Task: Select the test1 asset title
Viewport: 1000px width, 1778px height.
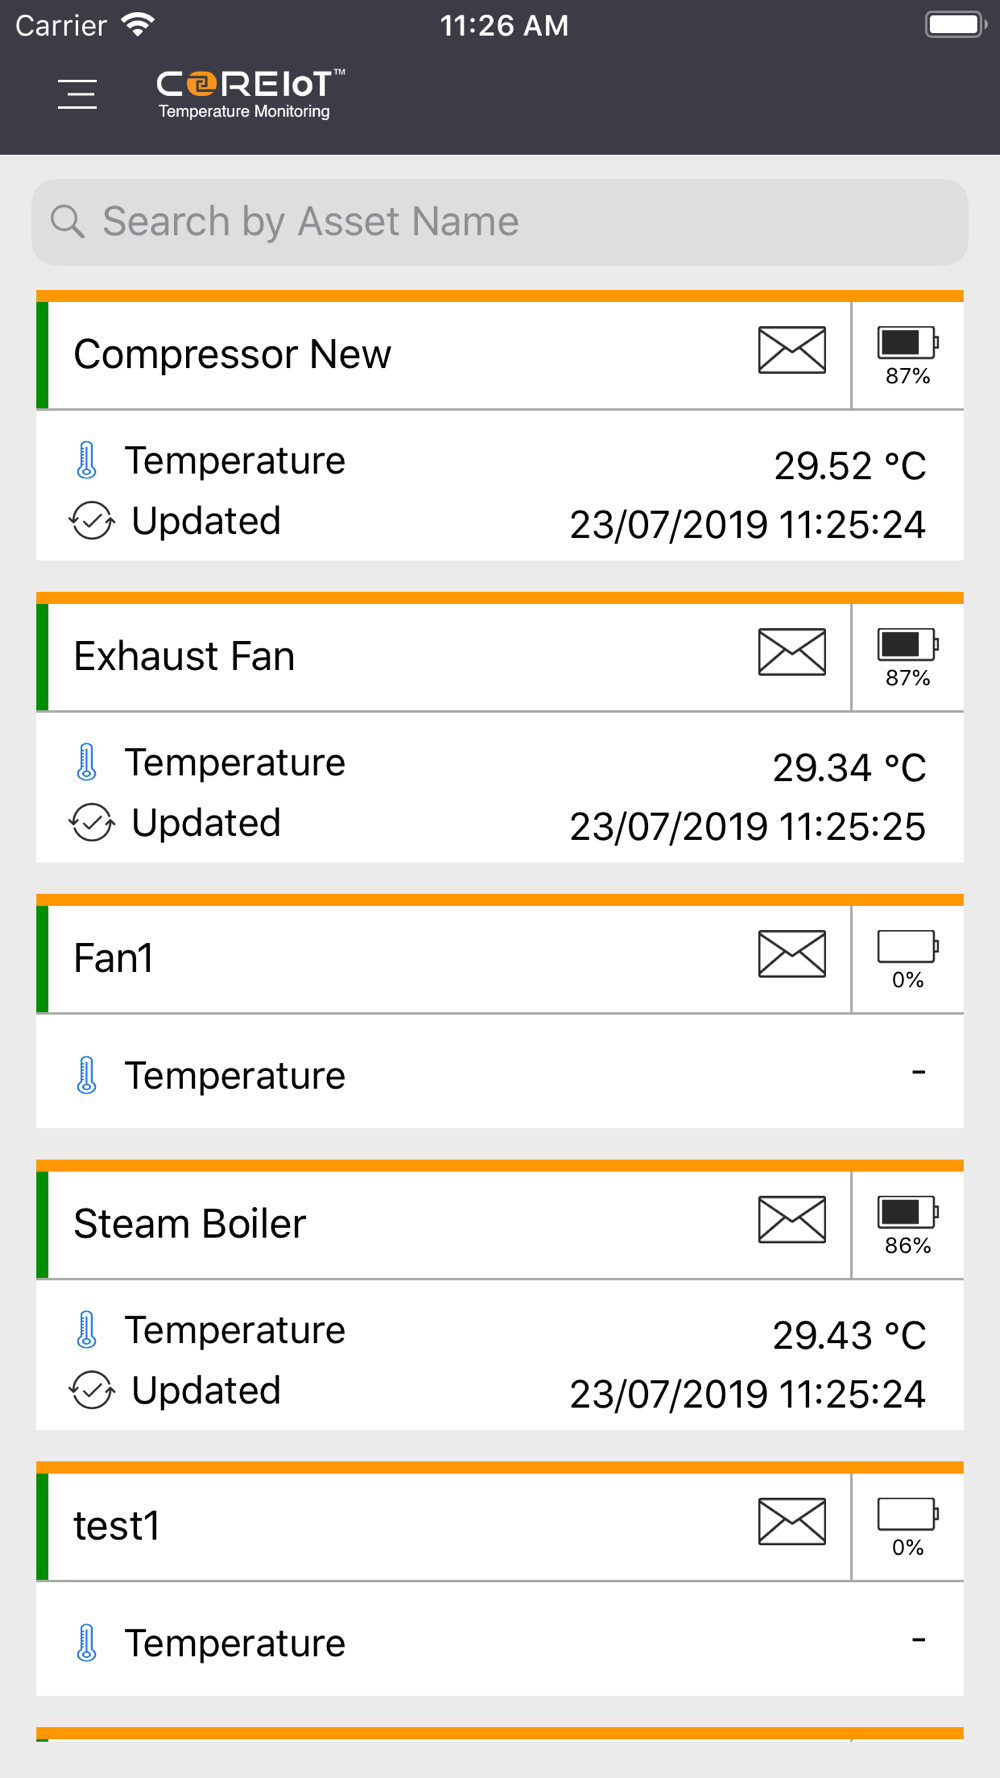Action: 116,1526
